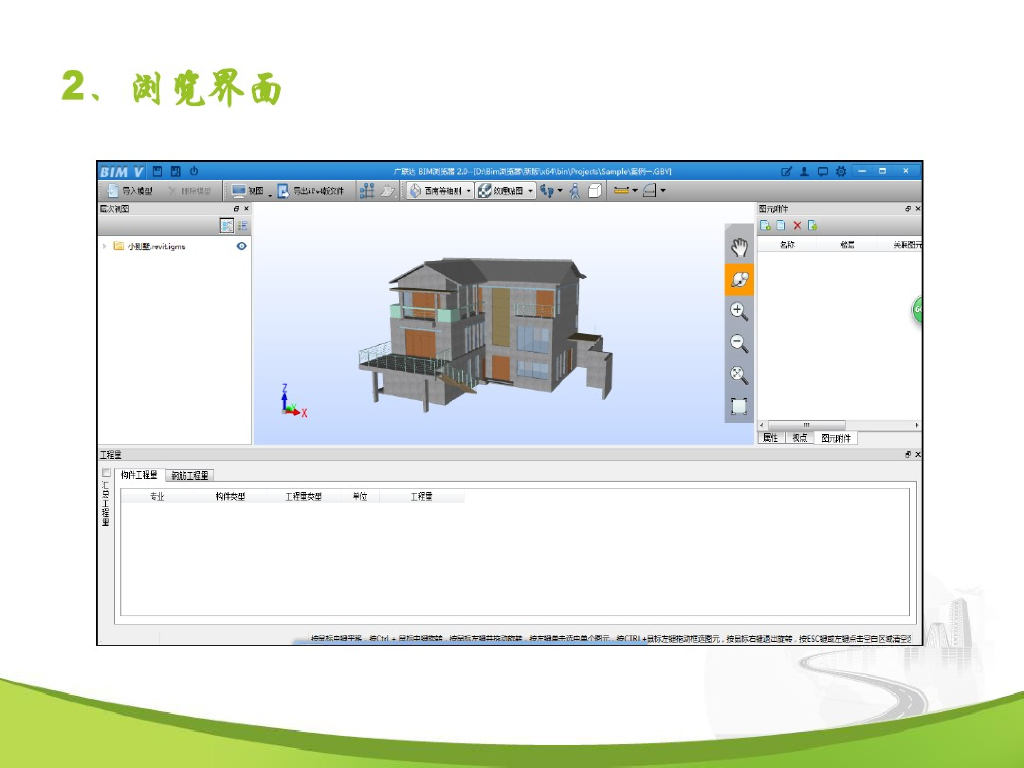1024x768 pixels.
Task: Click the grey open-folder icon right of the grid icon
Action: point(389,191)
